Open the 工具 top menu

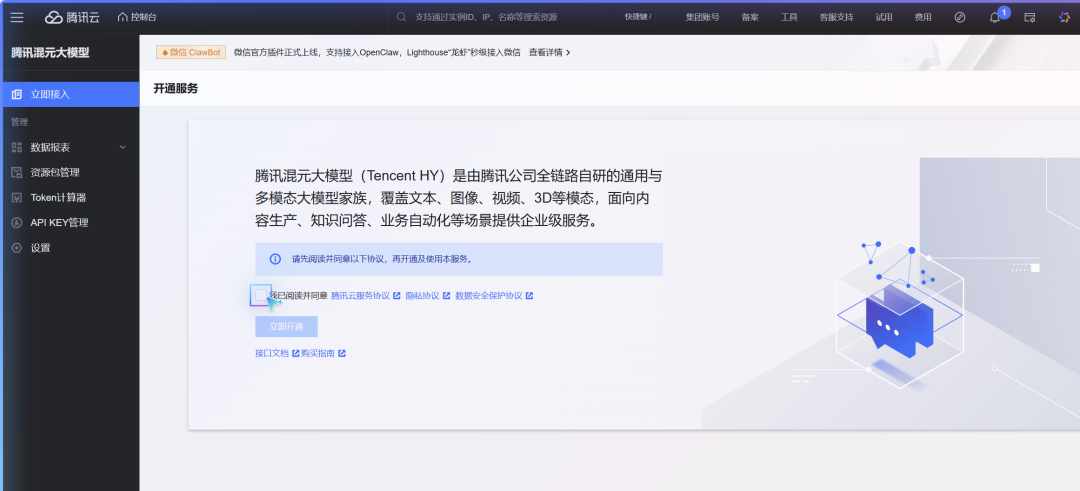789,17
